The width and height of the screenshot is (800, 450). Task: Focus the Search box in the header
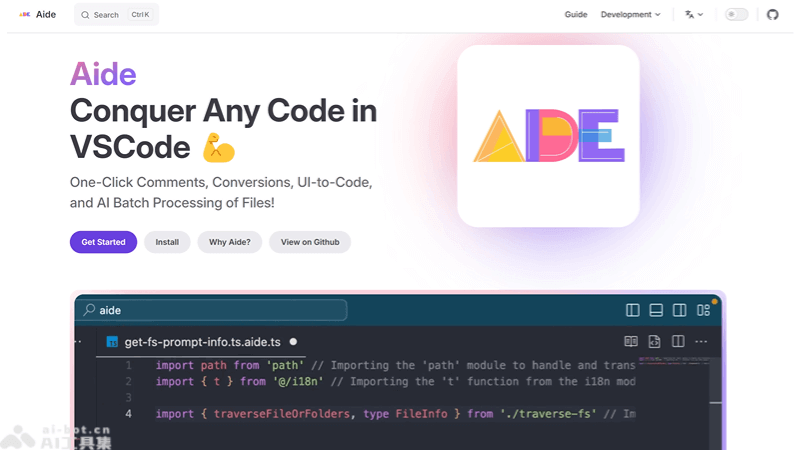(116, 15)
